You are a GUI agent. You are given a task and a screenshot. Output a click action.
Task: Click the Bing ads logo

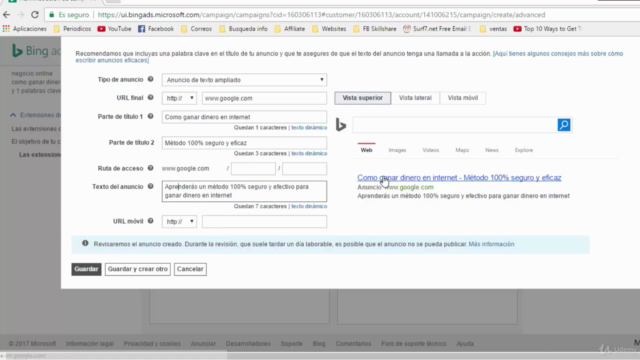point(36,51)
